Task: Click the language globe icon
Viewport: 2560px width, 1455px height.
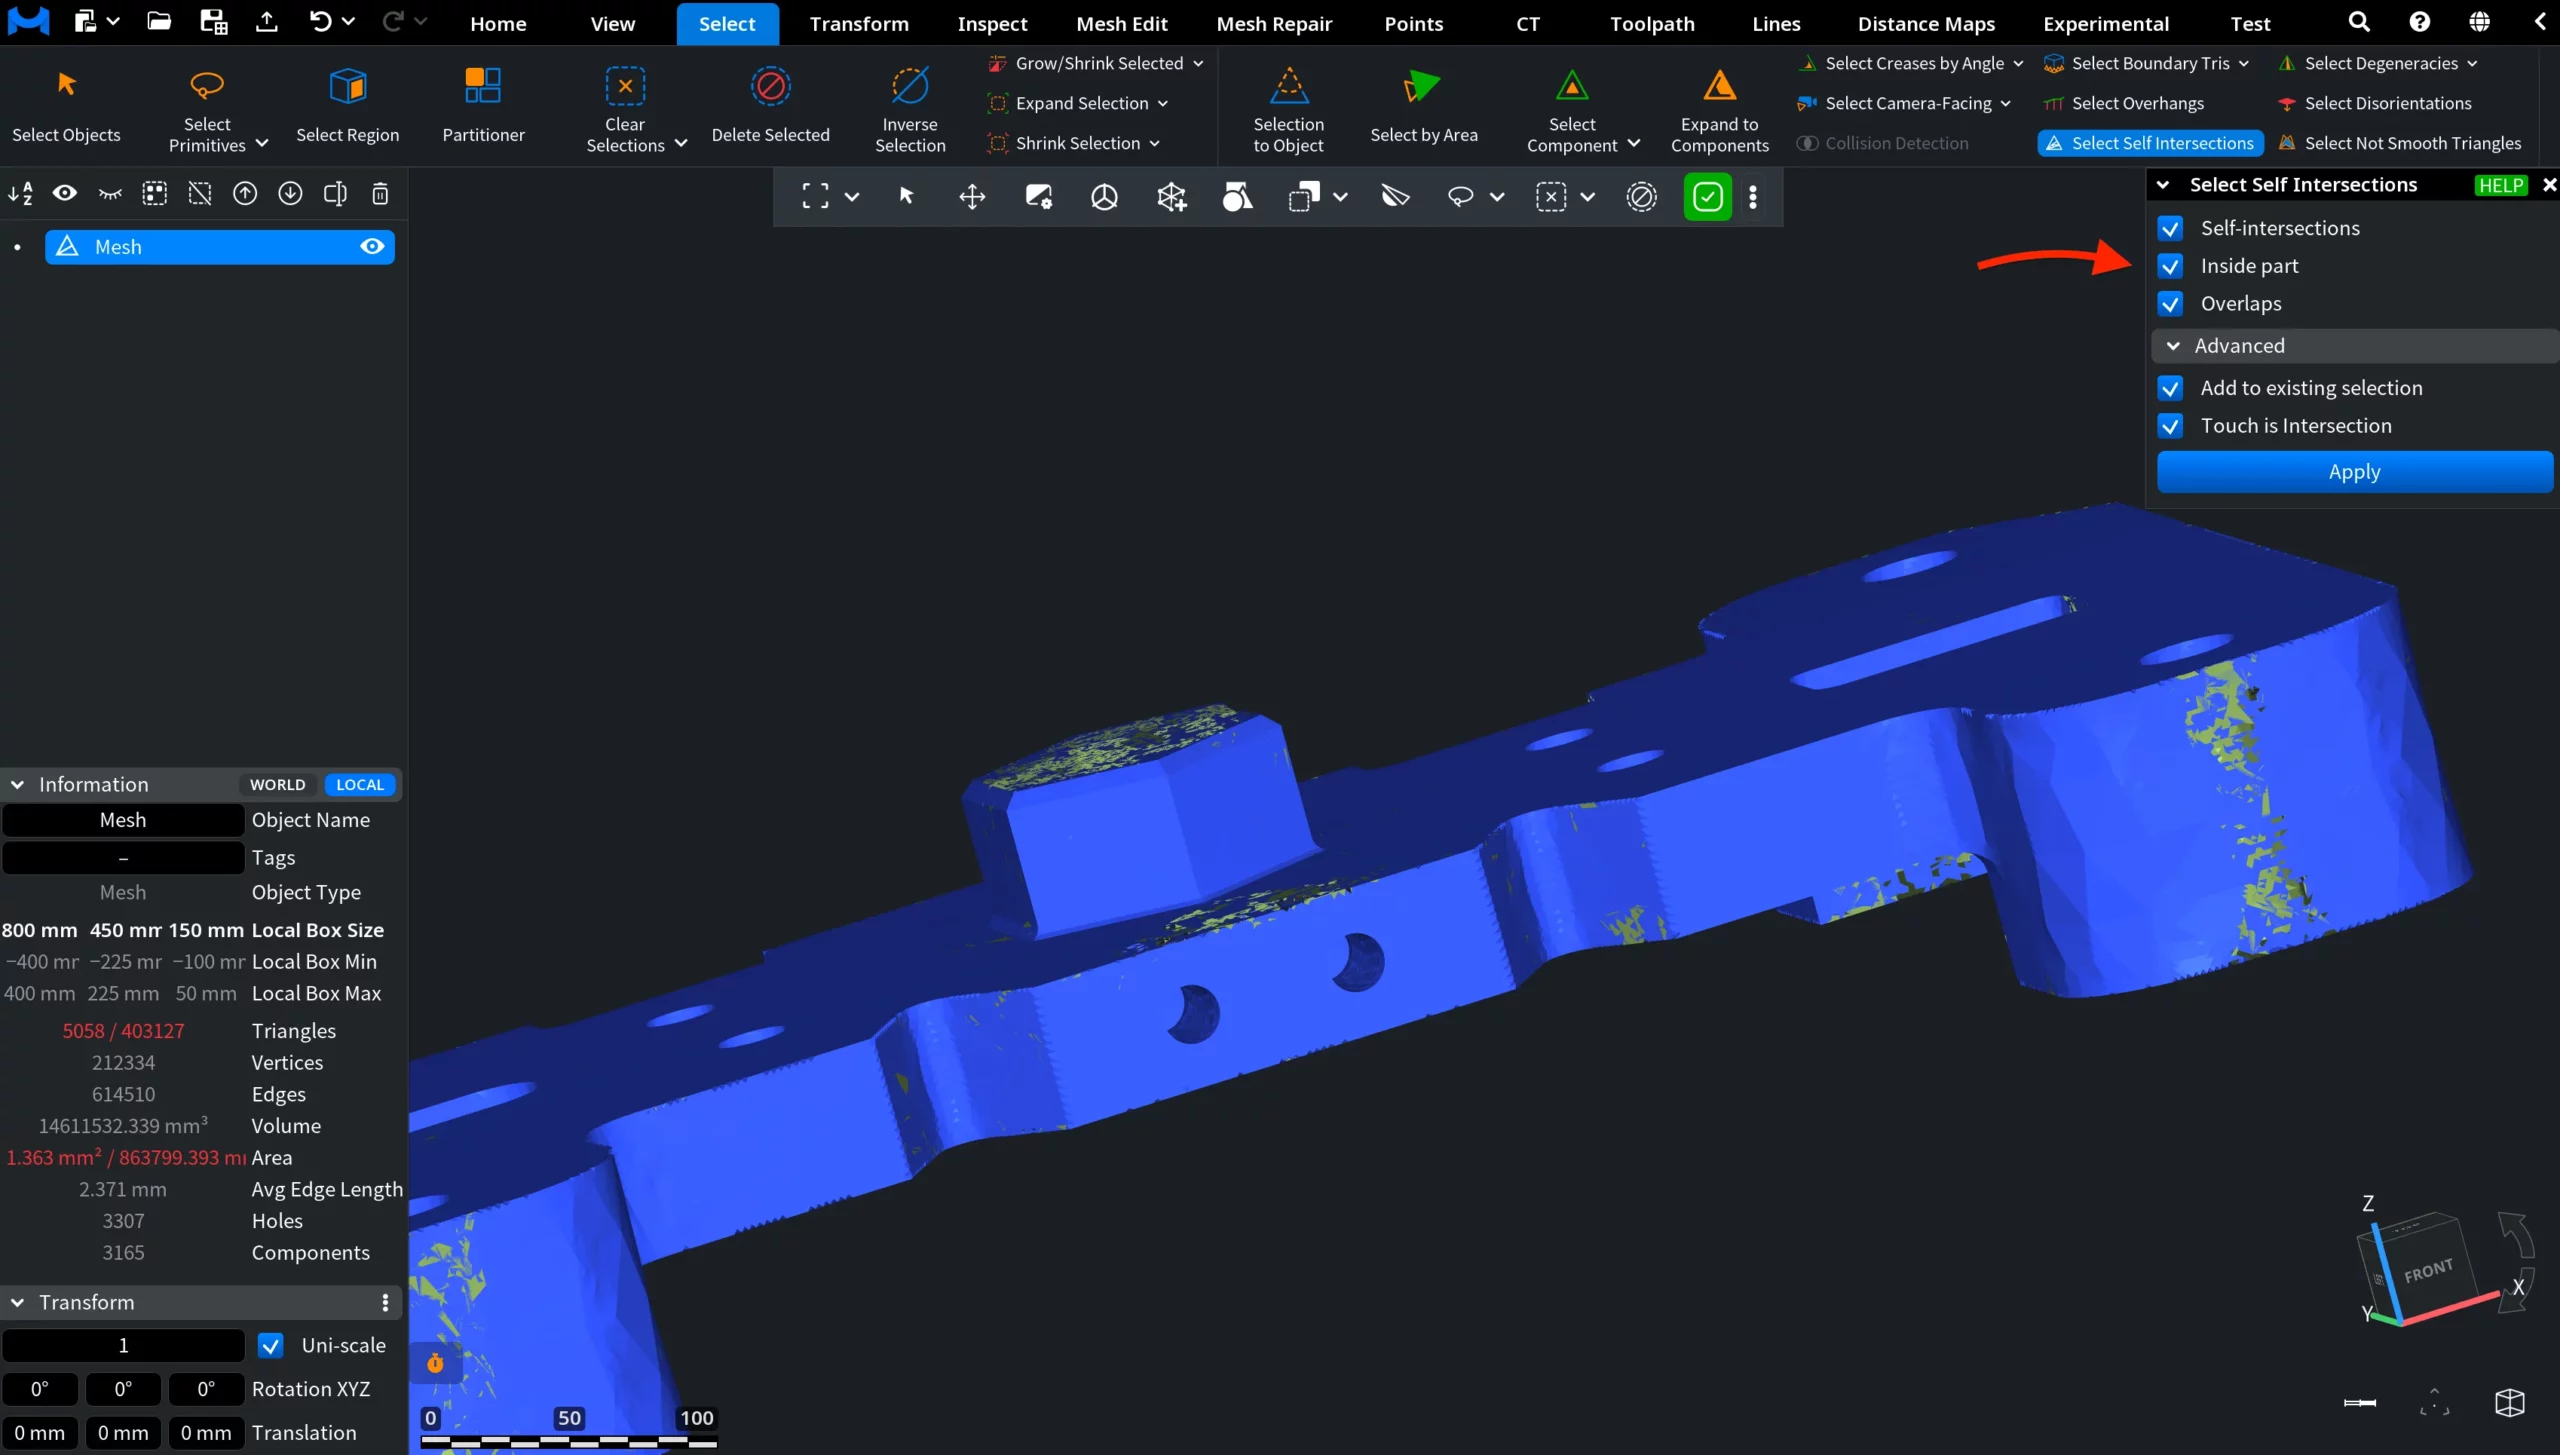Action: 2480,22
